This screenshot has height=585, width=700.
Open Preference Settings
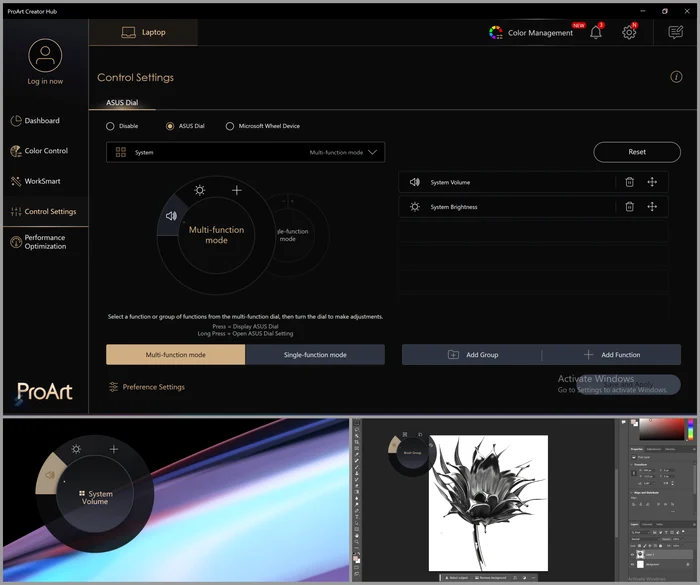coord(146,387)
